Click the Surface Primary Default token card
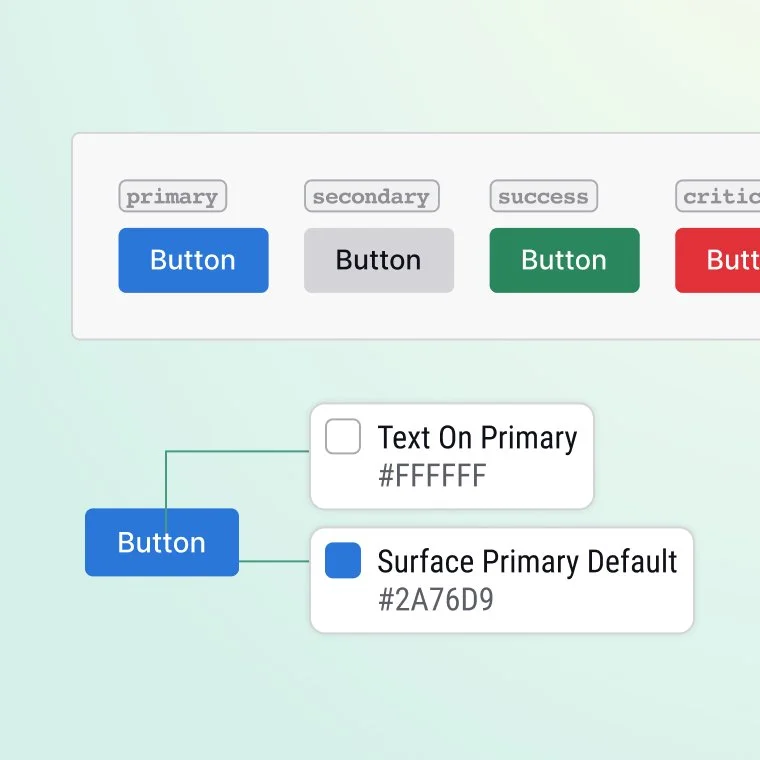760x760 pixels. [x=502, y=580]
